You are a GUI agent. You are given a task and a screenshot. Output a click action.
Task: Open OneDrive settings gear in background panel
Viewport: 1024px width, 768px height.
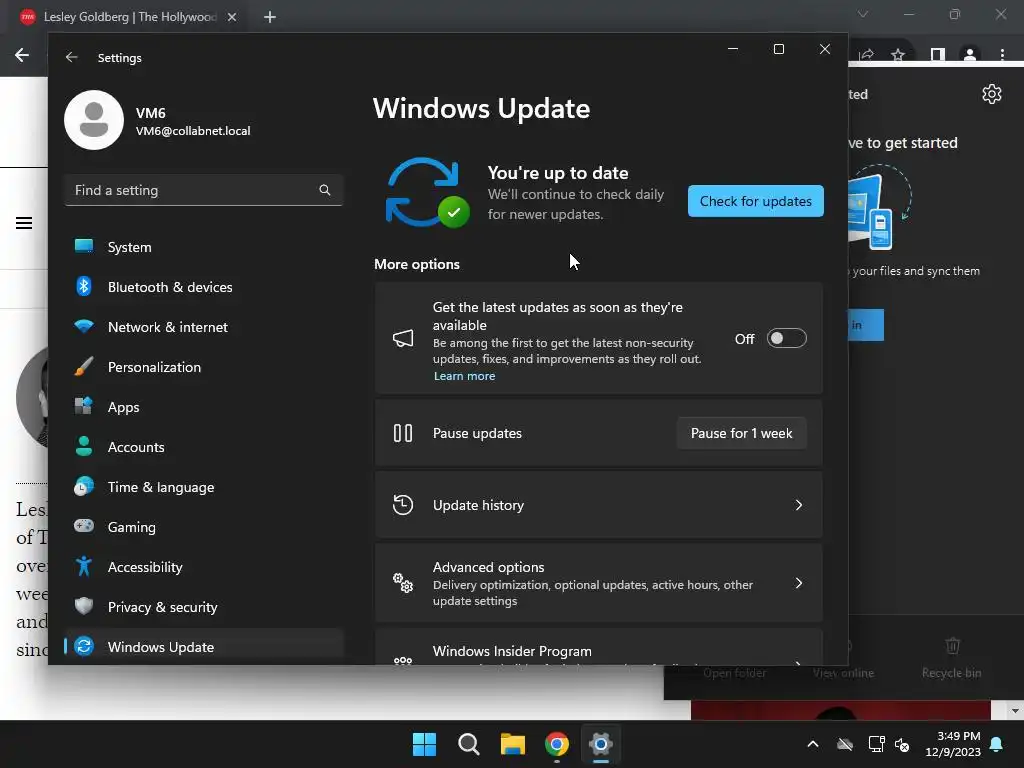[x=991, y=94]
